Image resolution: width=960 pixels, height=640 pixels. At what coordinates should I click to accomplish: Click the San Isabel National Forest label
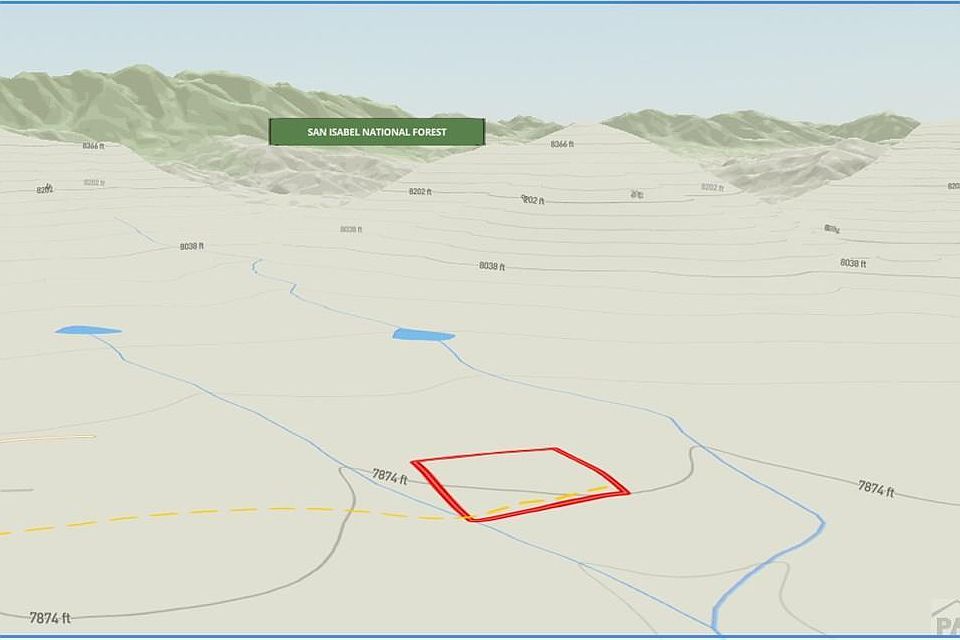[x=376, y=131]
